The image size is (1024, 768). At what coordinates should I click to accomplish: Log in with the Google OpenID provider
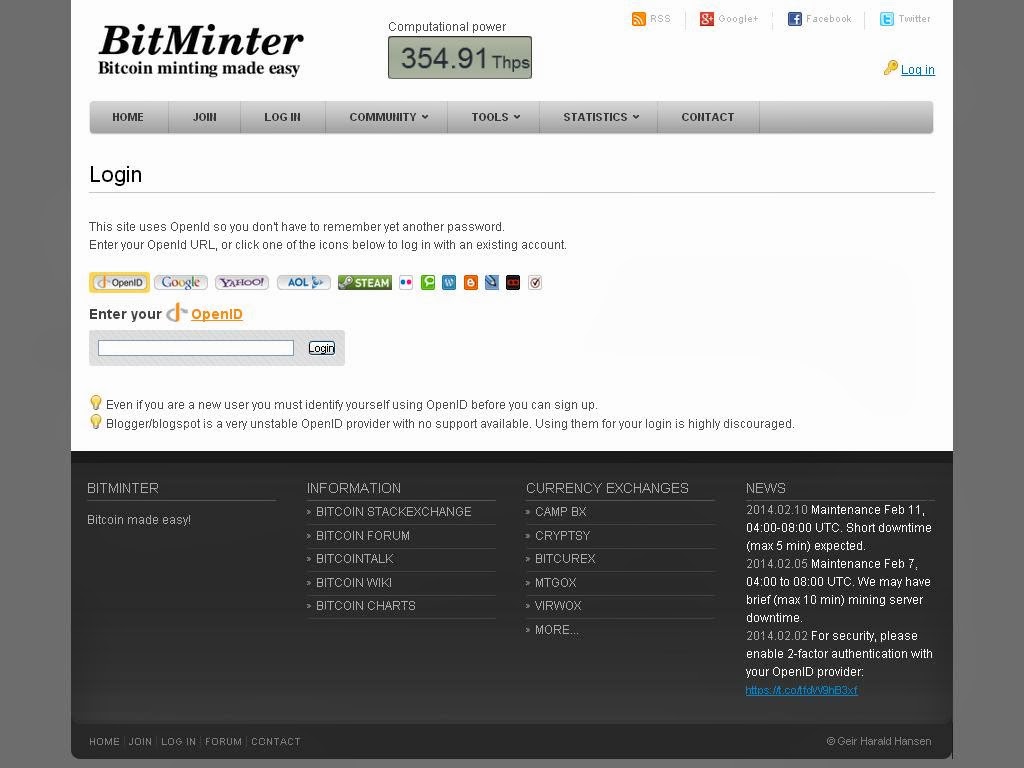180,282
